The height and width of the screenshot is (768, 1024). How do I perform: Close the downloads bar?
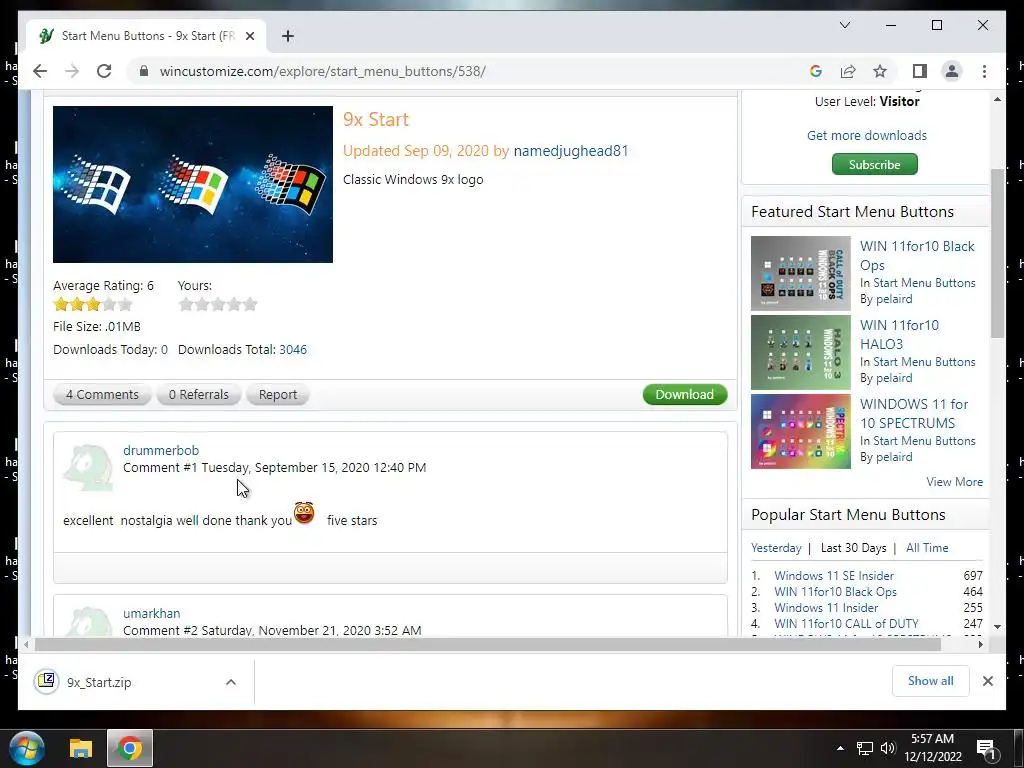click(x=987, y=681)
